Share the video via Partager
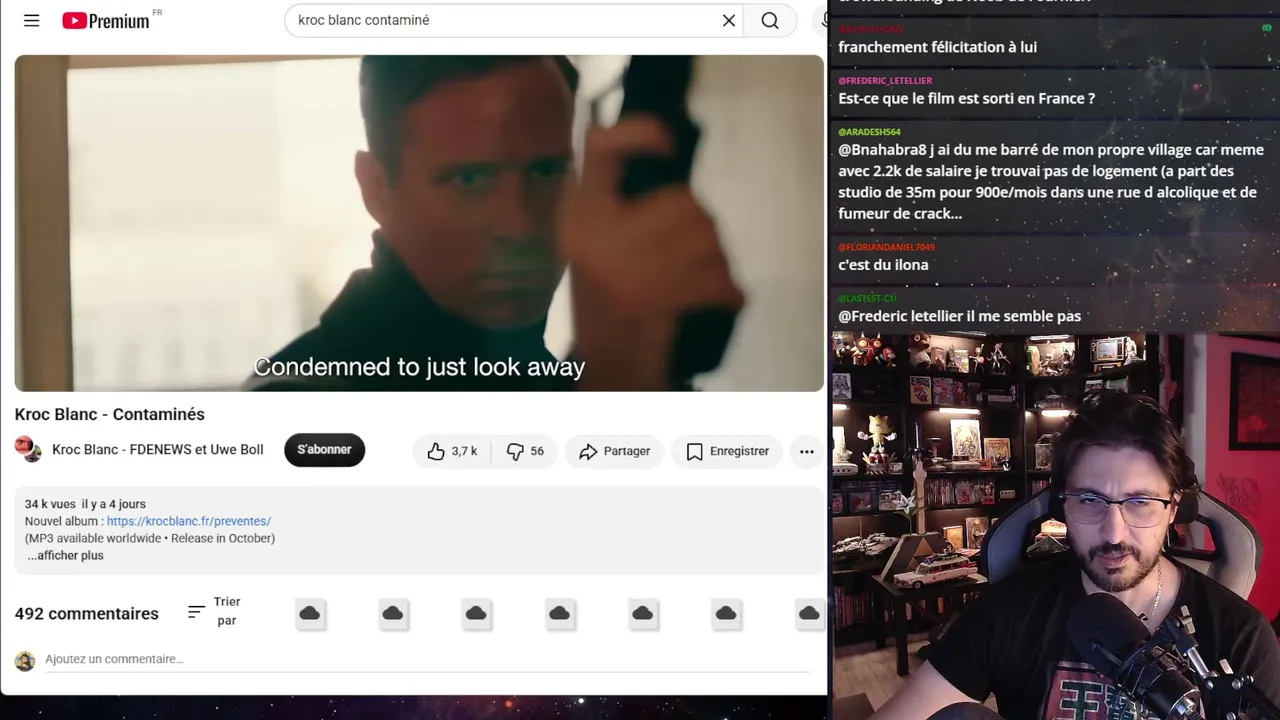This screenshot has height=720, width=1280. click(614, 451)
